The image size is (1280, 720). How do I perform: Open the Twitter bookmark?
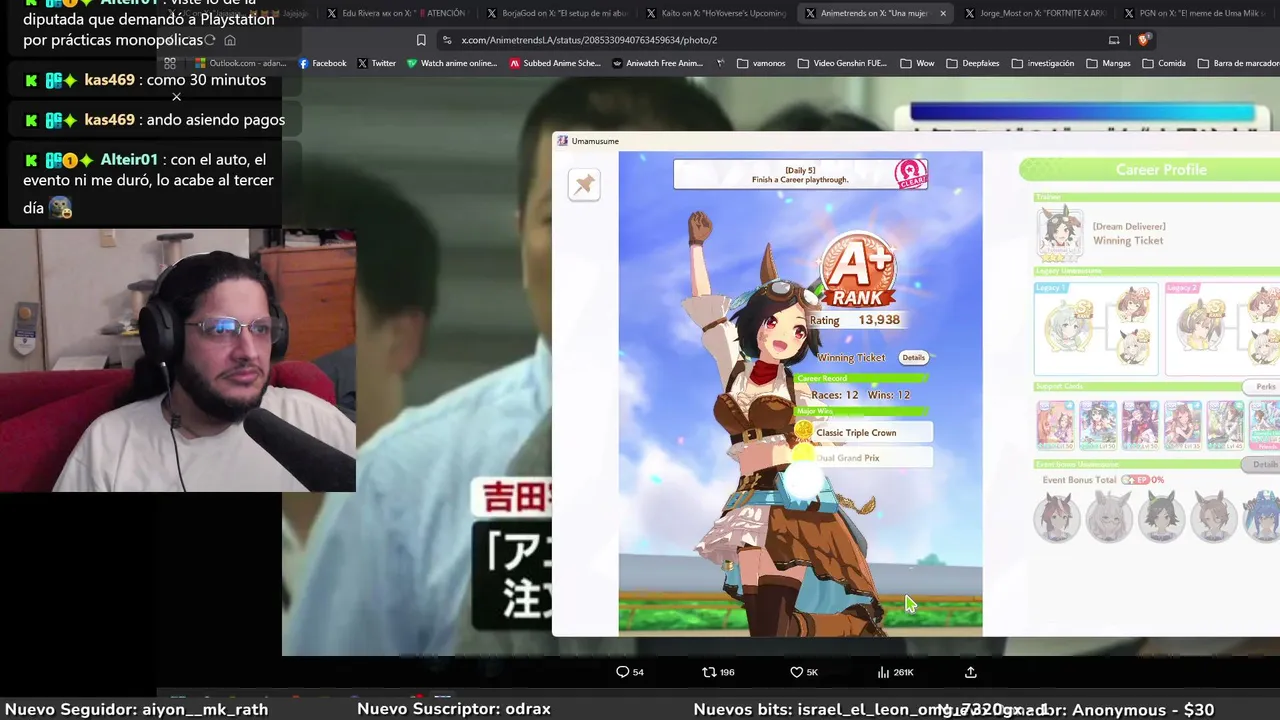376,63
